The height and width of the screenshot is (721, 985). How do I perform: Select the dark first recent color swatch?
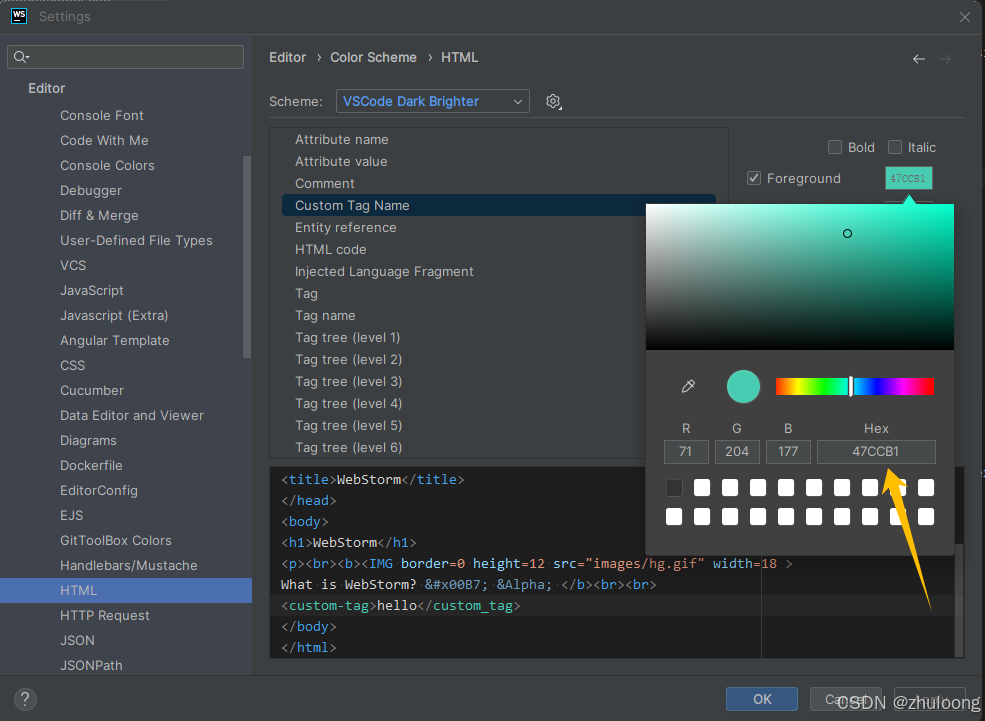[674, 487]
